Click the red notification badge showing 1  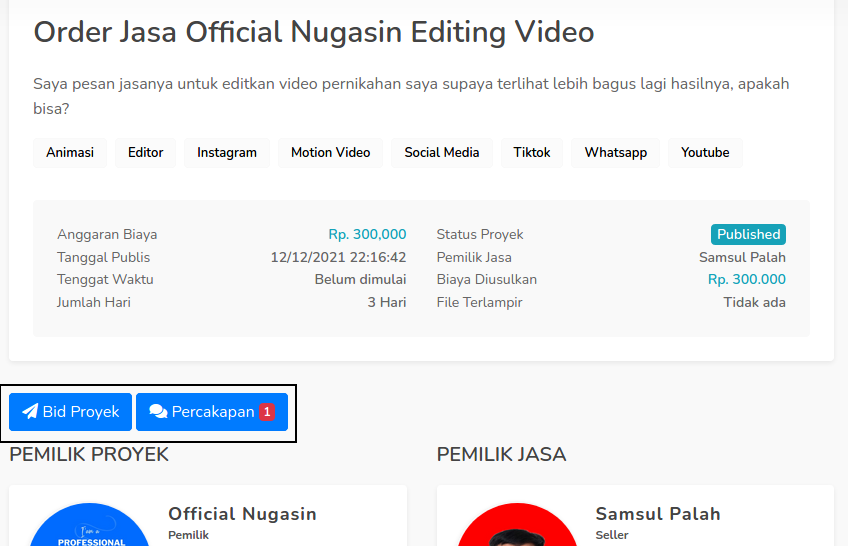click(x=267, y=412)
